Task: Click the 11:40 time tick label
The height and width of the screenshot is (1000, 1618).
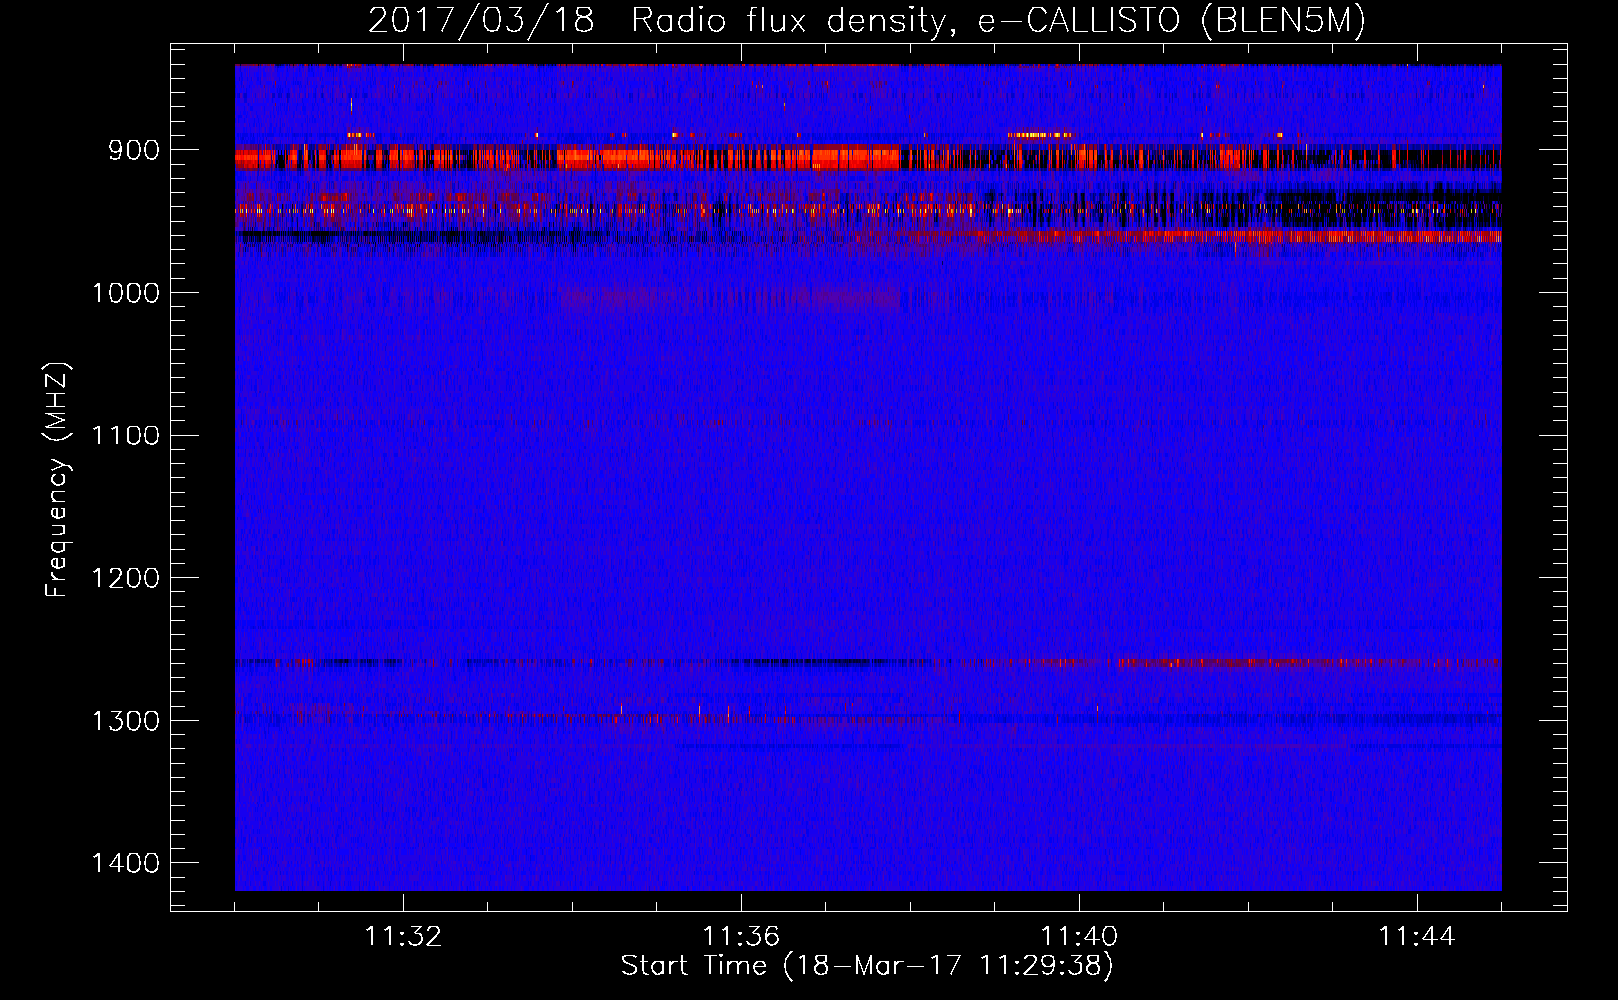Action: [x=1079, y=937]
